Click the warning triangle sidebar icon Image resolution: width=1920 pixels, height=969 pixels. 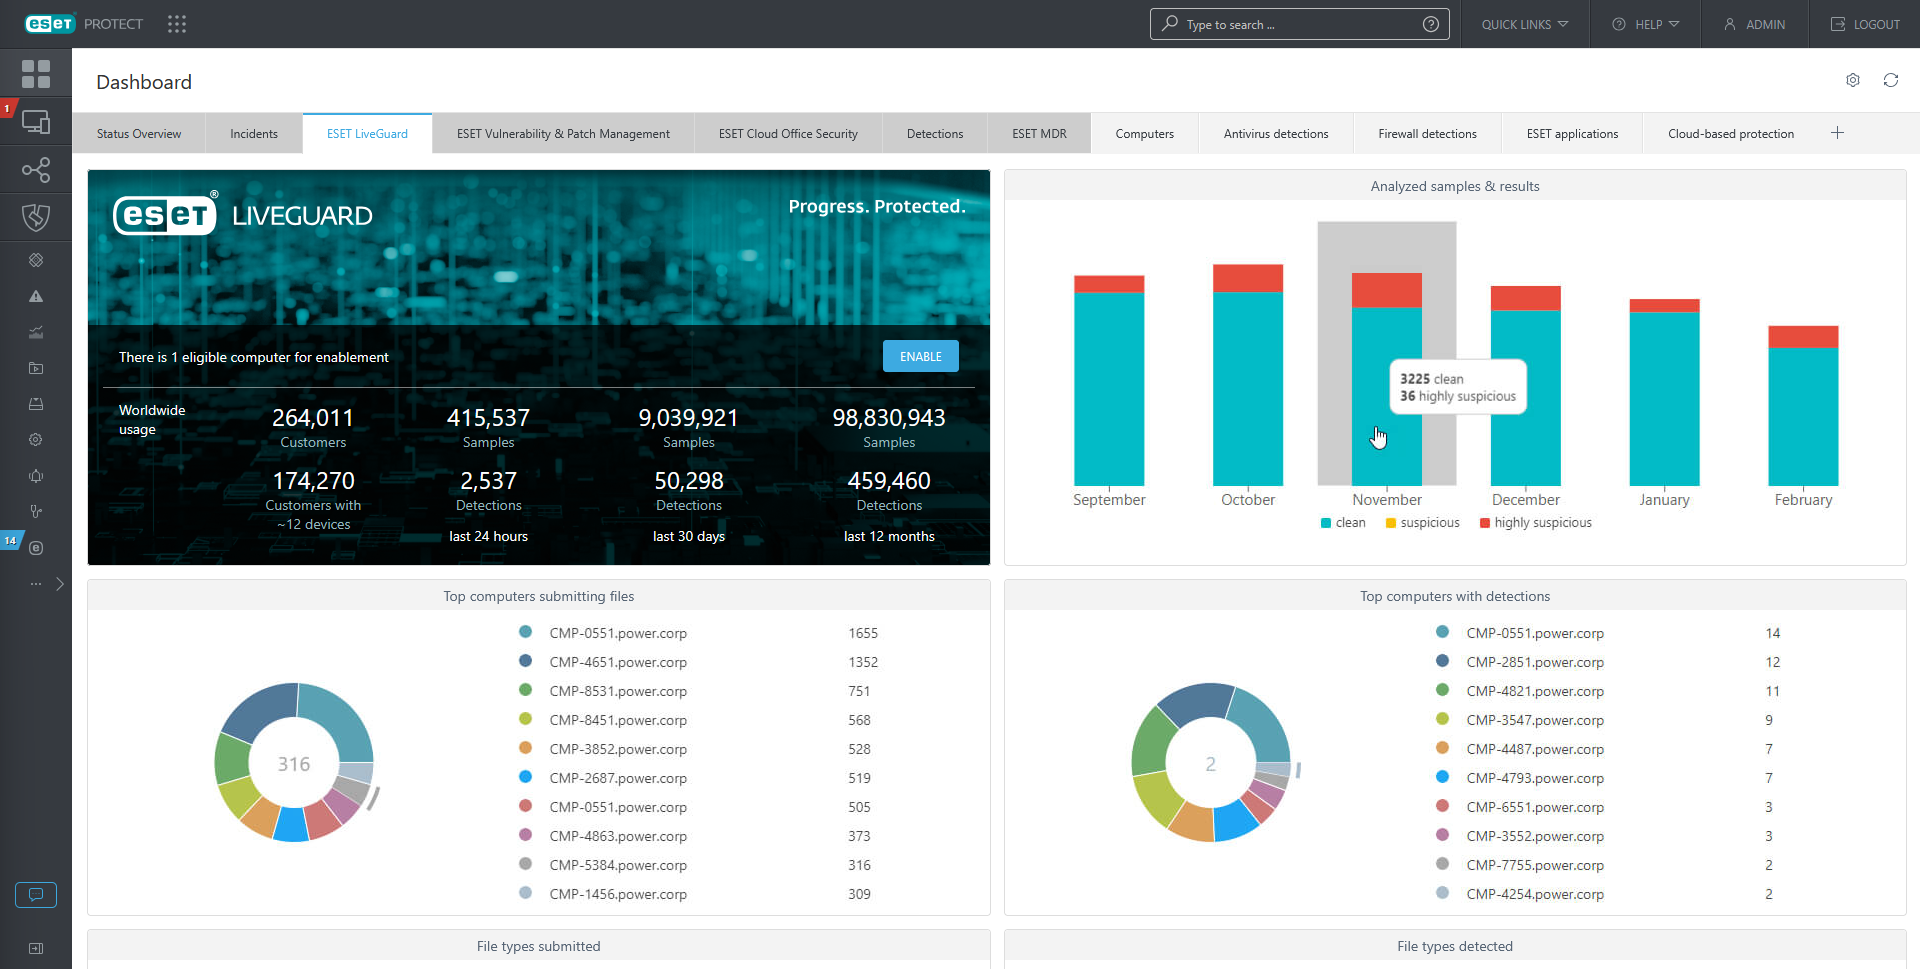[36, 296]
